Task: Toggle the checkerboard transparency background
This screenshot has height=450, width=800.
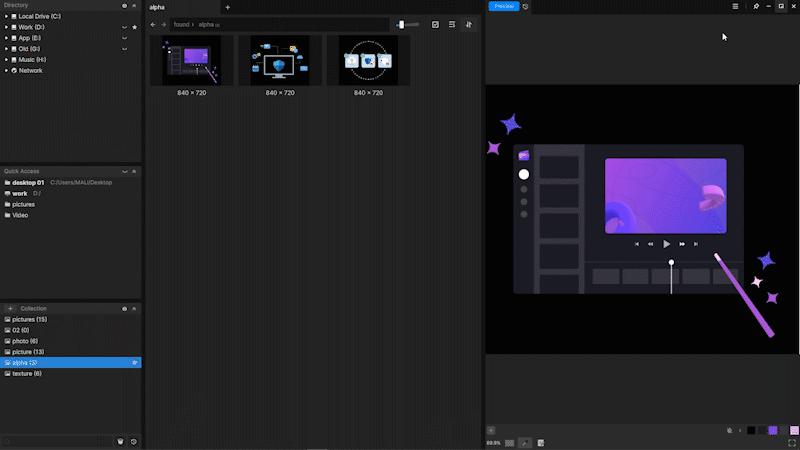Action: (509, 443)
